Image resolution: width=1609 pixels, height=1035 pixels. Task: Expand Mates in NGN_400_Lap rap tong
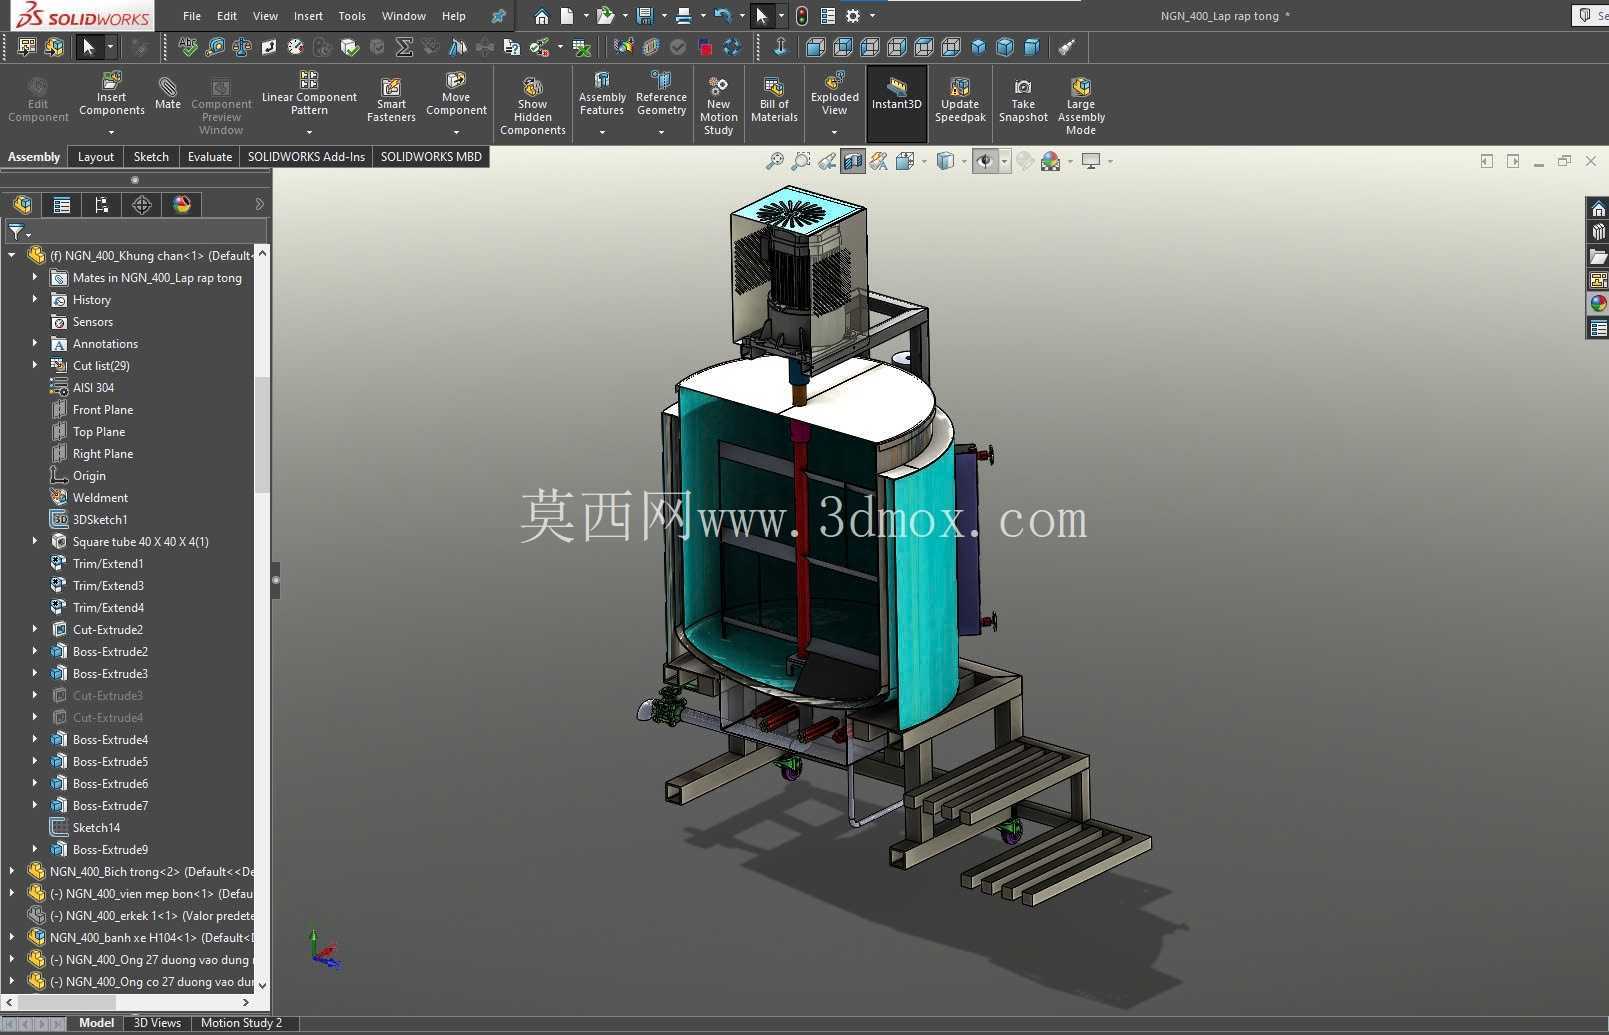(x=35, y=277)
